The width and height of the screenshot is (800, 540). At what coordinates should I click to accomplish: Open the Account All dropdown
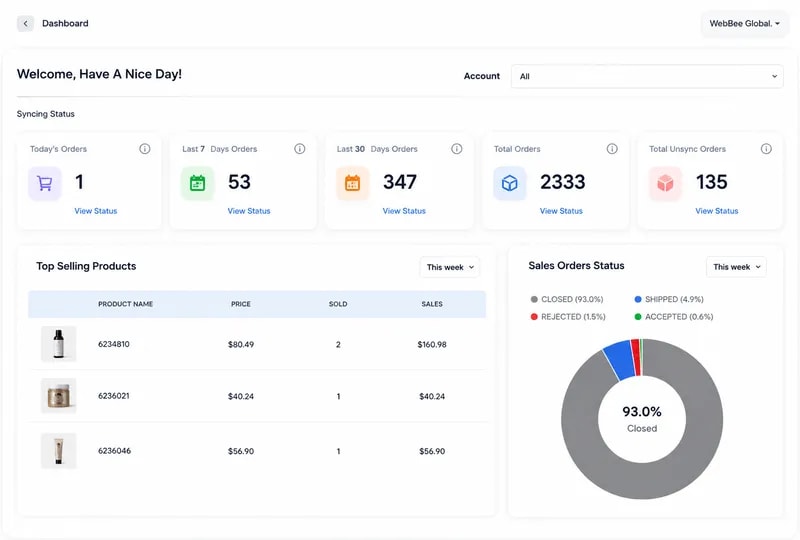click(647, 76)
